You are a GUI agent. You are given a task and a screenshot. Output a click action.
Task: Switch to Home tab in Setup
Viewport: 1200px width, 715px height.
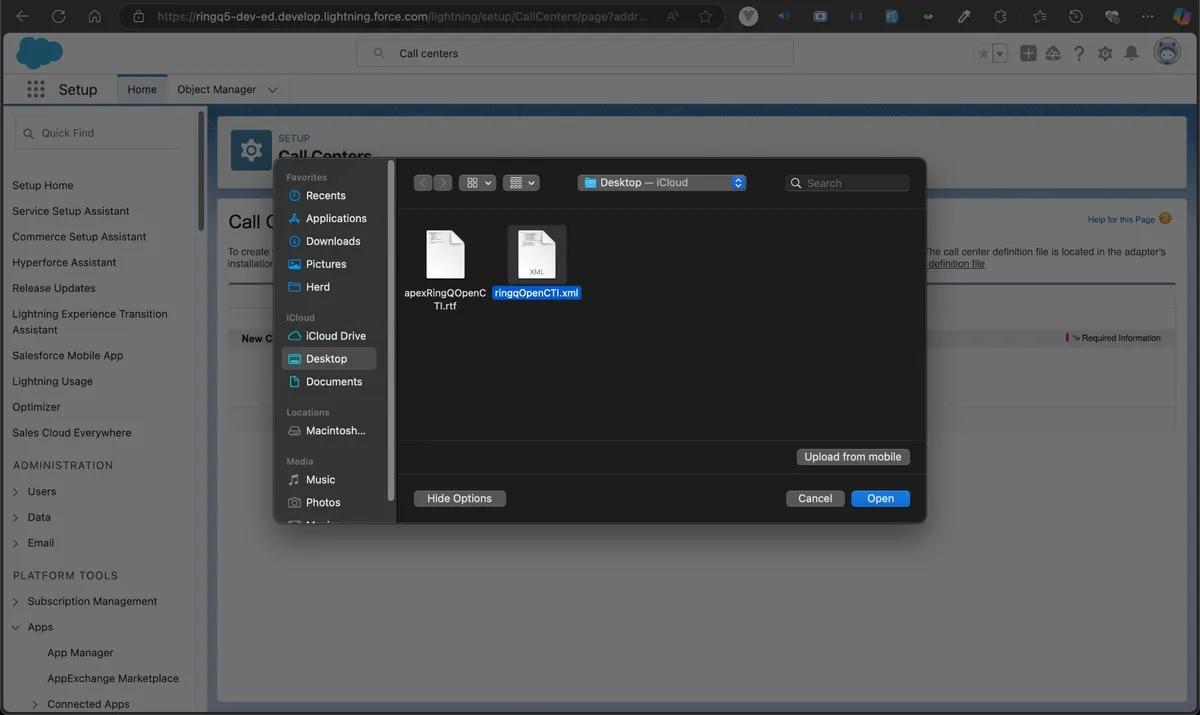[142, 89]
